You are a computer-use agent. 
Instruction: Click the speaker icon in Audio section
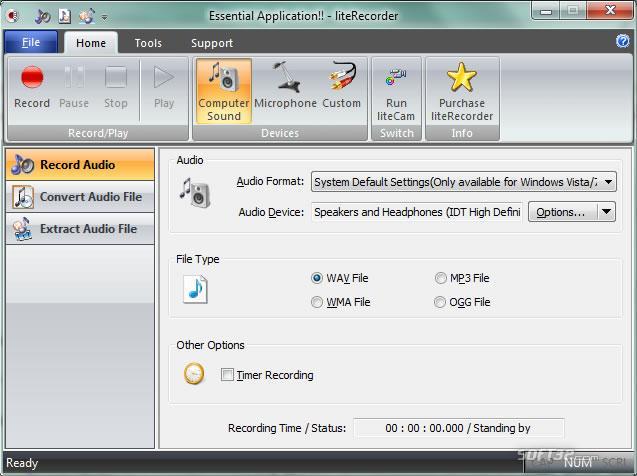[x=195, y=193]
